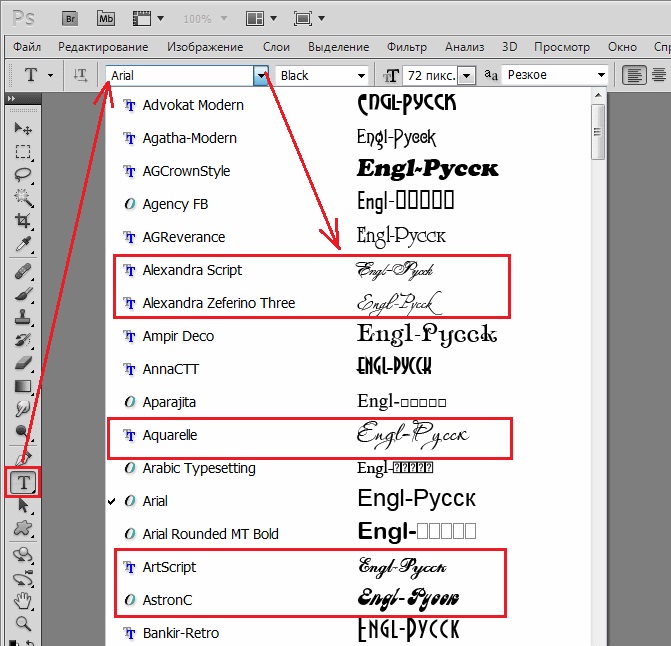Align text left
Image resolution: width=671 pixels, height=646 pixels.
[634, 75]
